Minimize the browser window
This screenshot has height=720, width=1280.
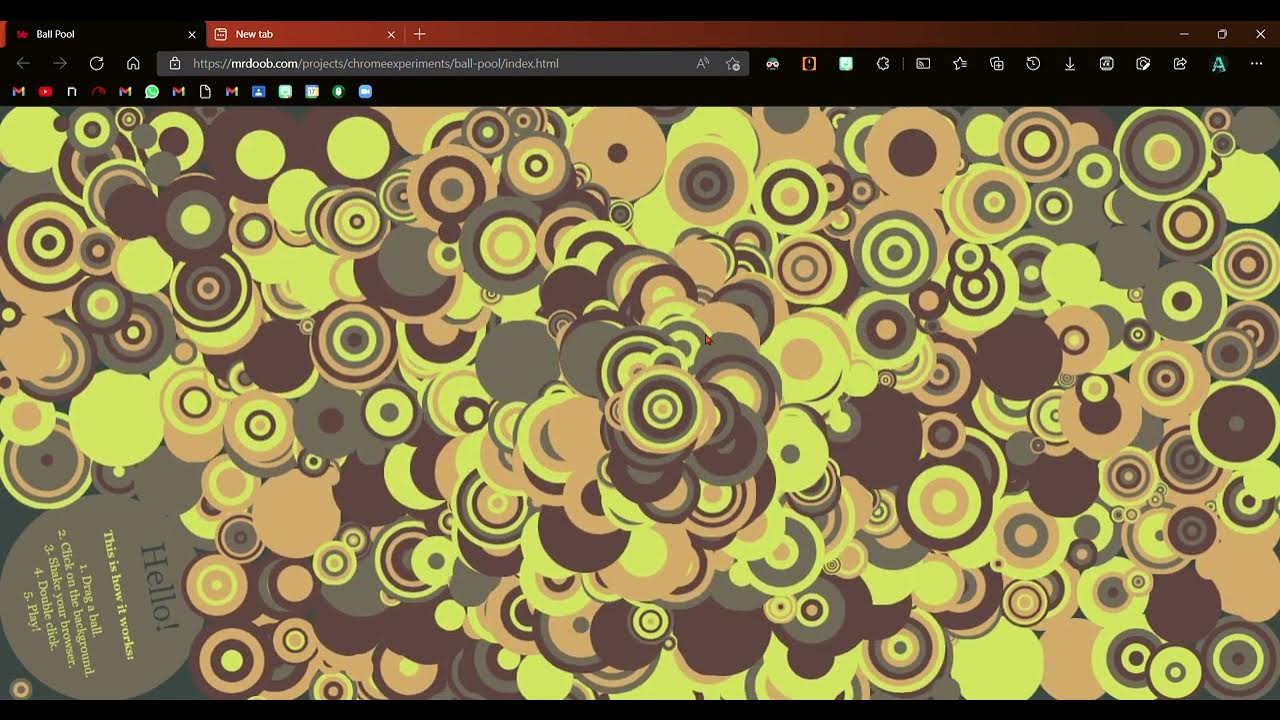pos(1184,34)
